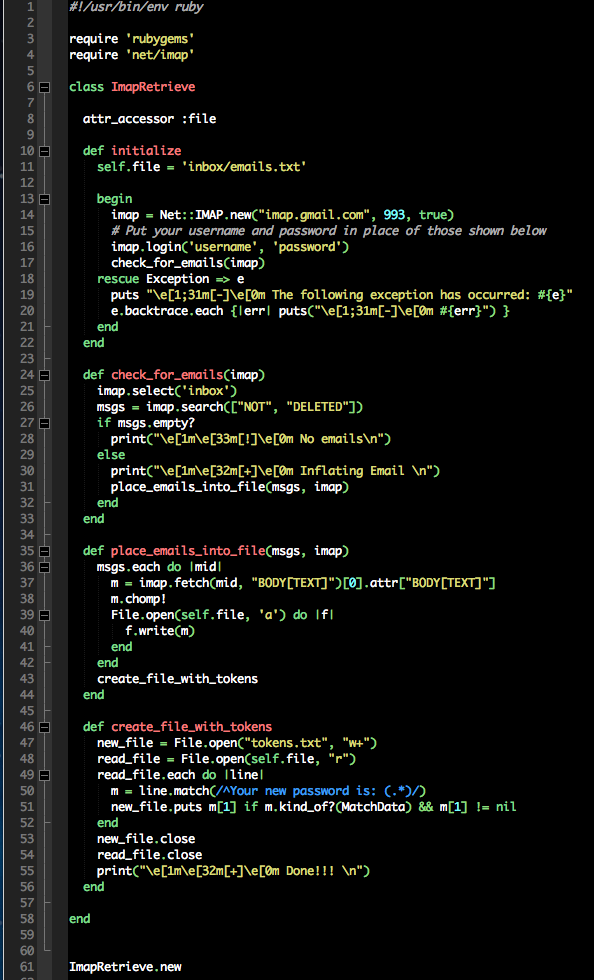Click the 'password' string in imap.login
594x980 pixels.
[x=307, y=247]
